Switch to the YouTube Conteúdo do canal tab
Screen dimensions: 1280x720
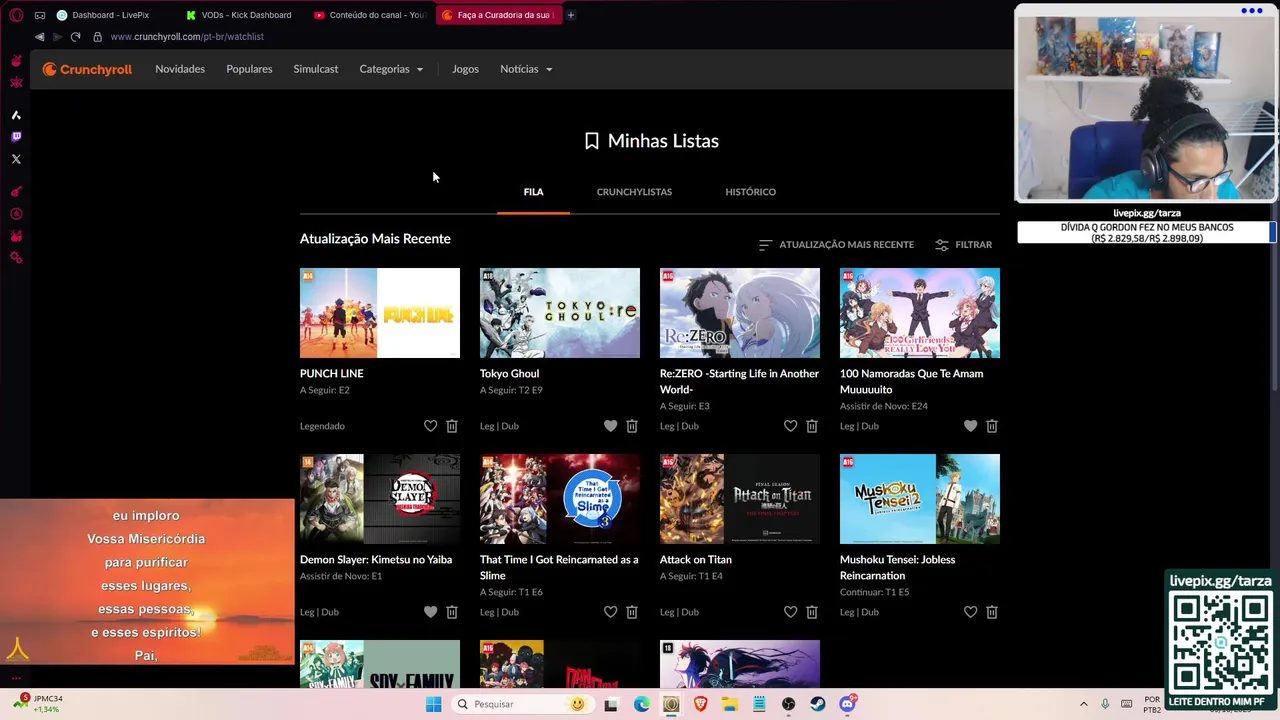point(370,15)
